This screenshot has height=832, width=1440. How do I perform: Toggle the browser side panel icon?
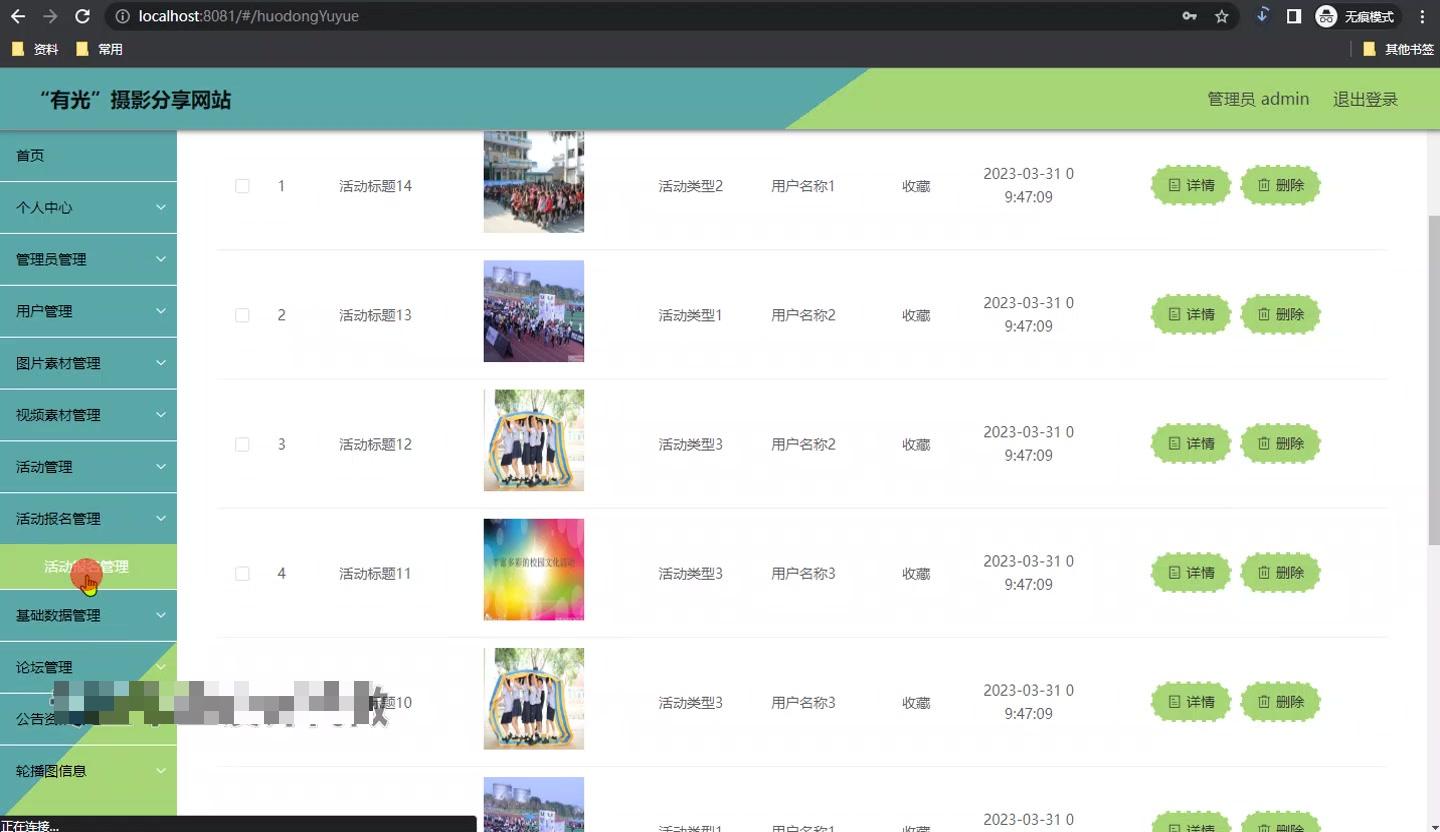click(x=1293, y=16)
